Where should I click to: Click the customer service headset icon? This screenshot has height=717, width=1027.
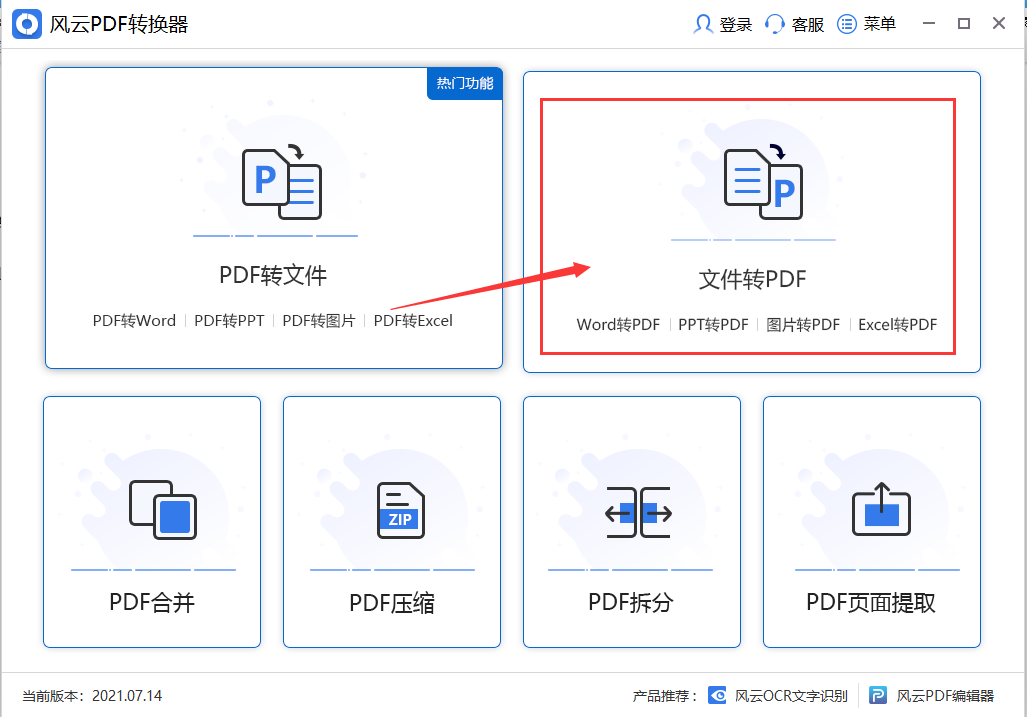pos(775,24)
